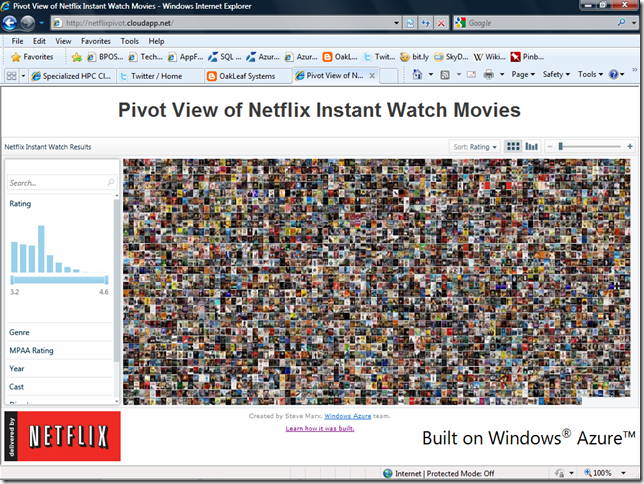This screenshot has width=644, height=484.
Task: Open the Windows Azure link
Action: pos(347,416)
